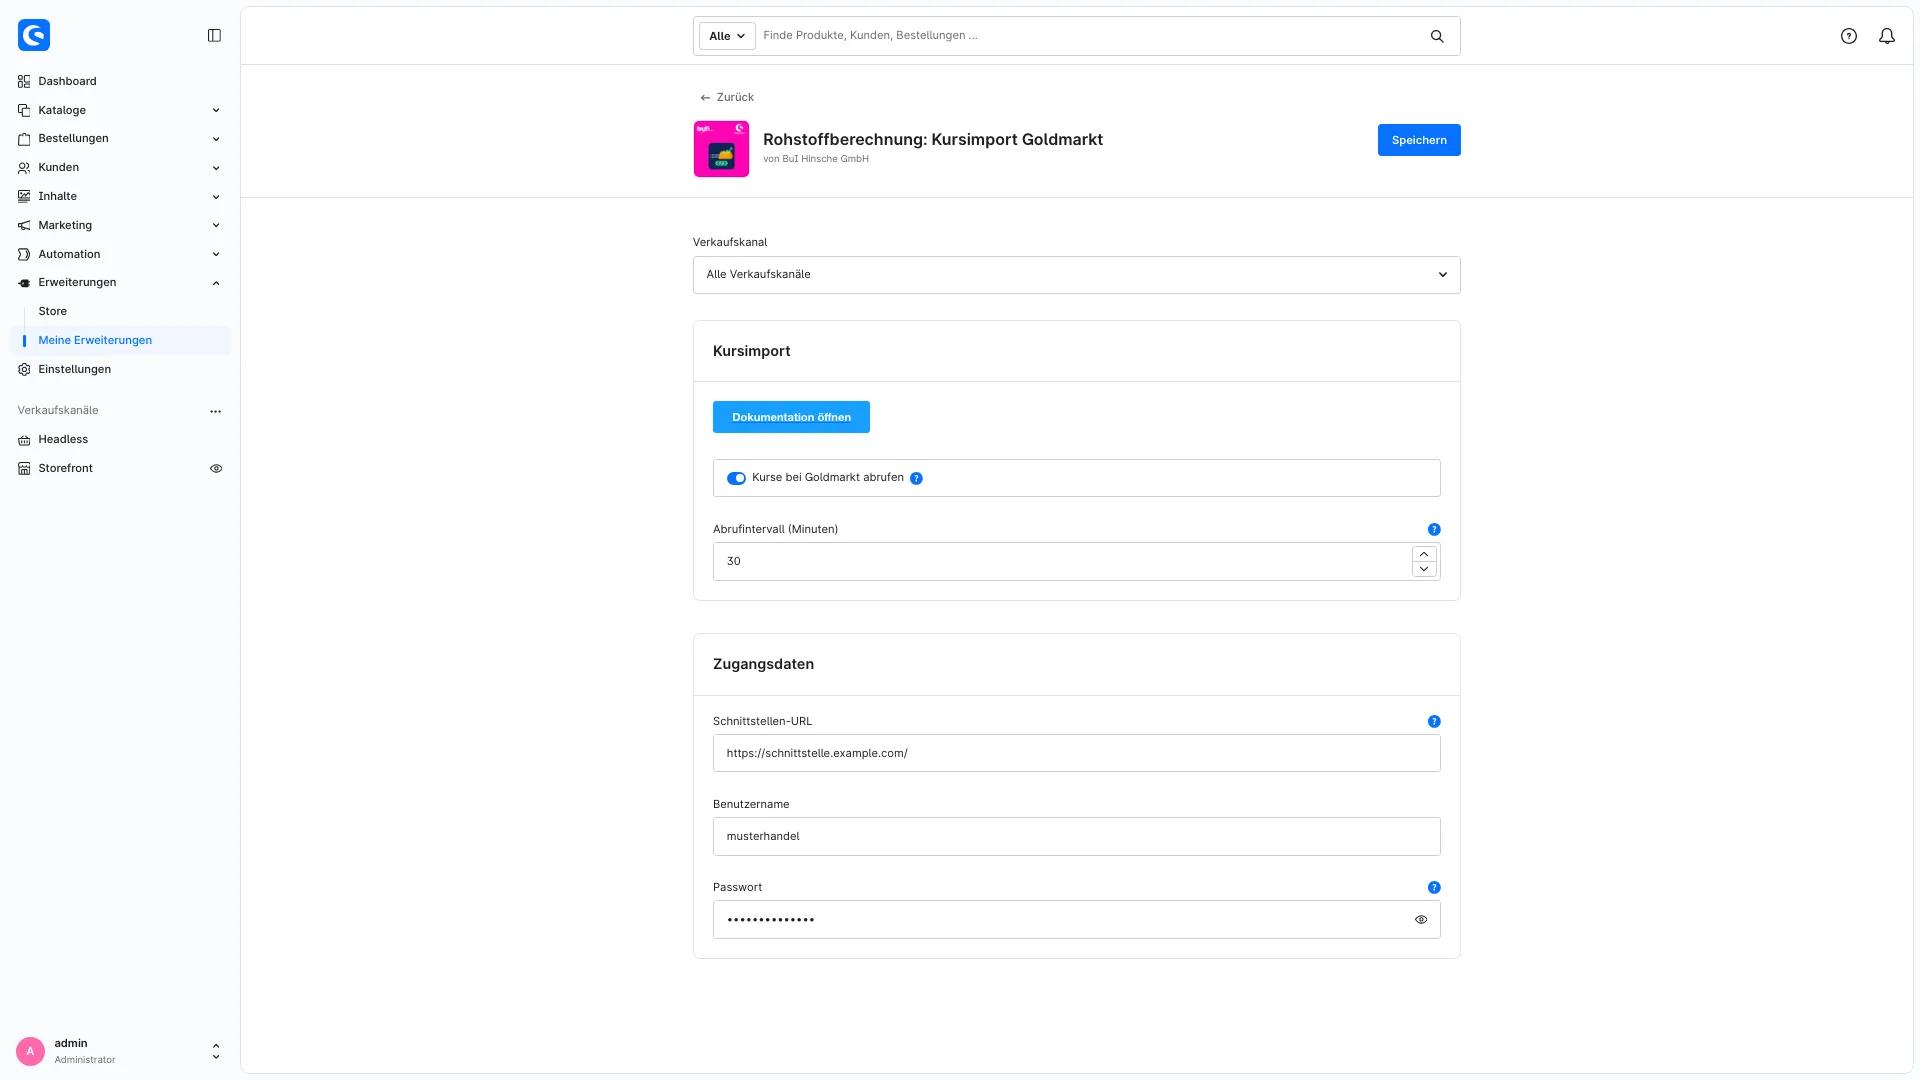The height and width of the screenshot is (1080, 1920).
Task: Click Dokumentation öffnen button
Action: pyautogui.click(x=791, y=417)
